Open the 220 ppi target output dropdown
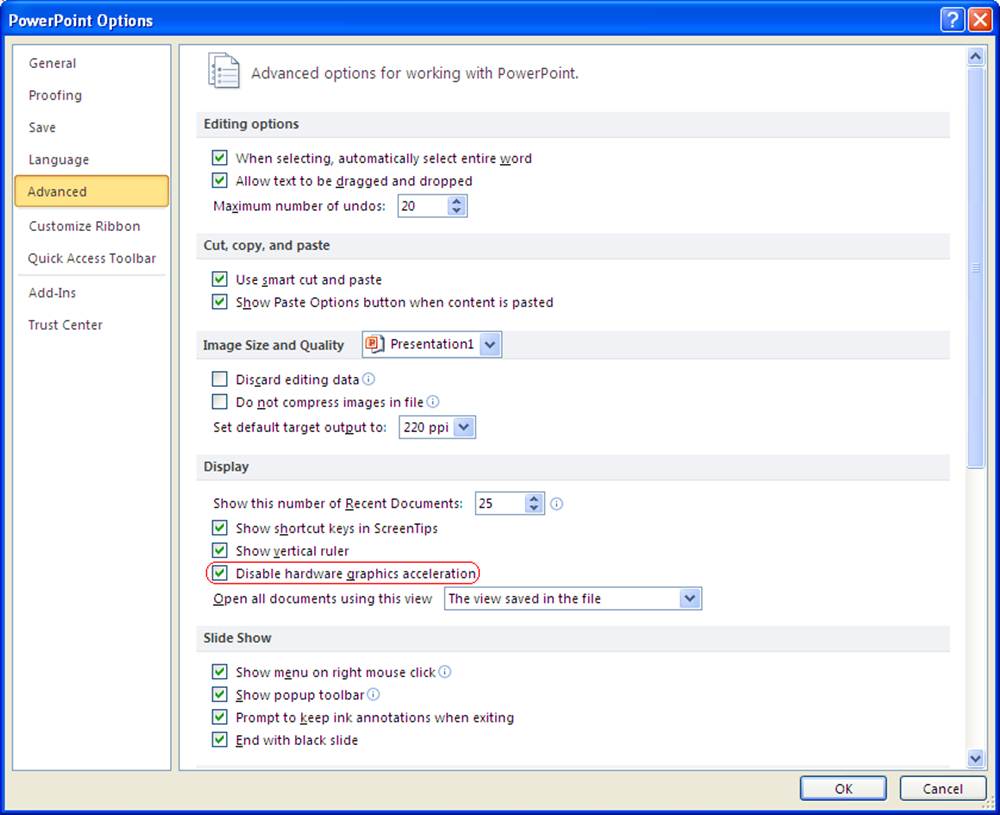 [x=465, y=427]
